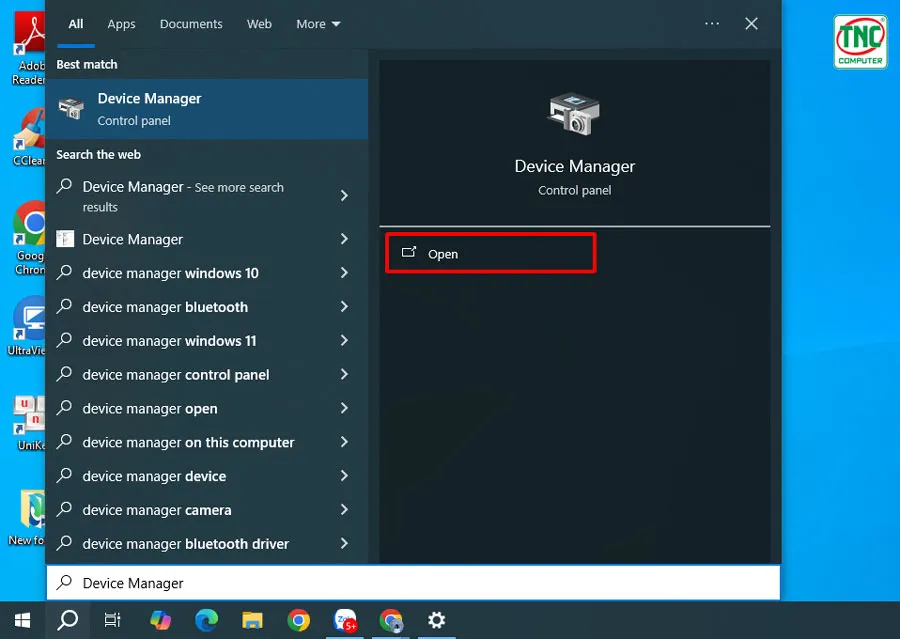Open the three-dot search options menu
The height and width of the screenshot is (639, 900).
pyautogui.click(x=712, y=24)
